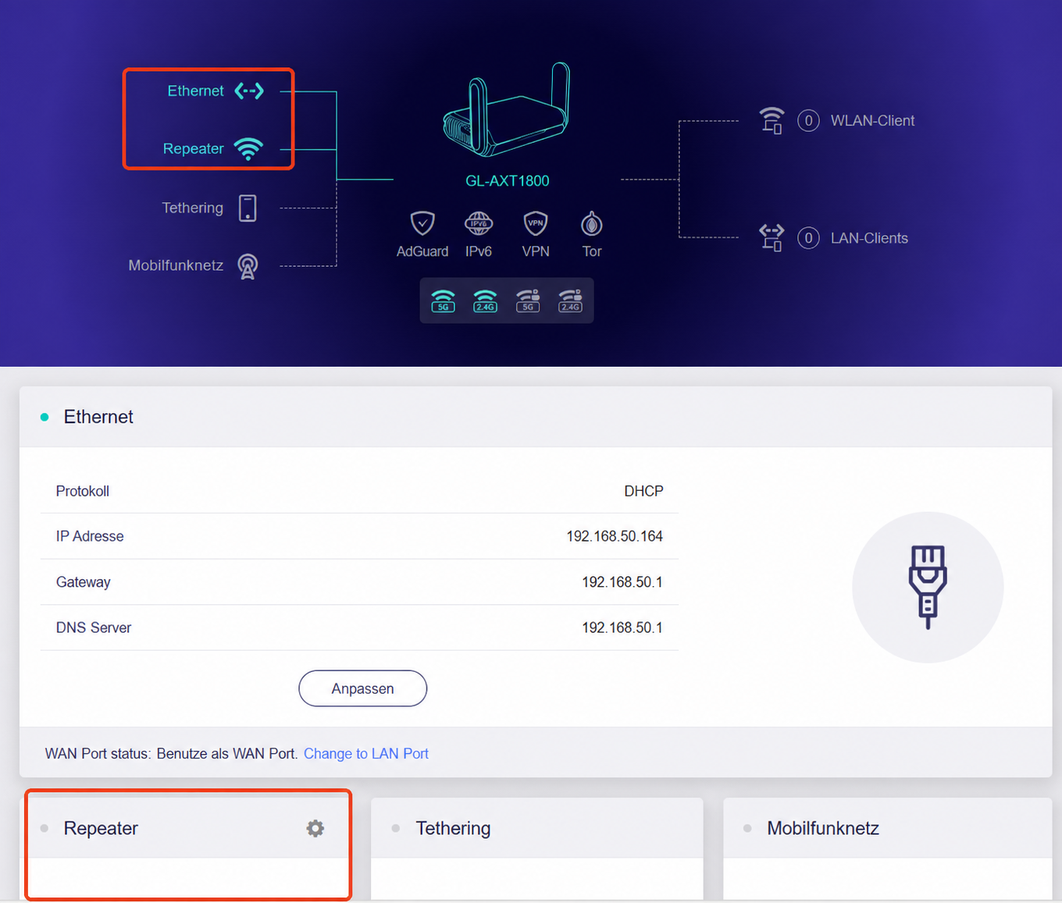
Task: Click the Ethernet card heading
Action: pos(98,417)
